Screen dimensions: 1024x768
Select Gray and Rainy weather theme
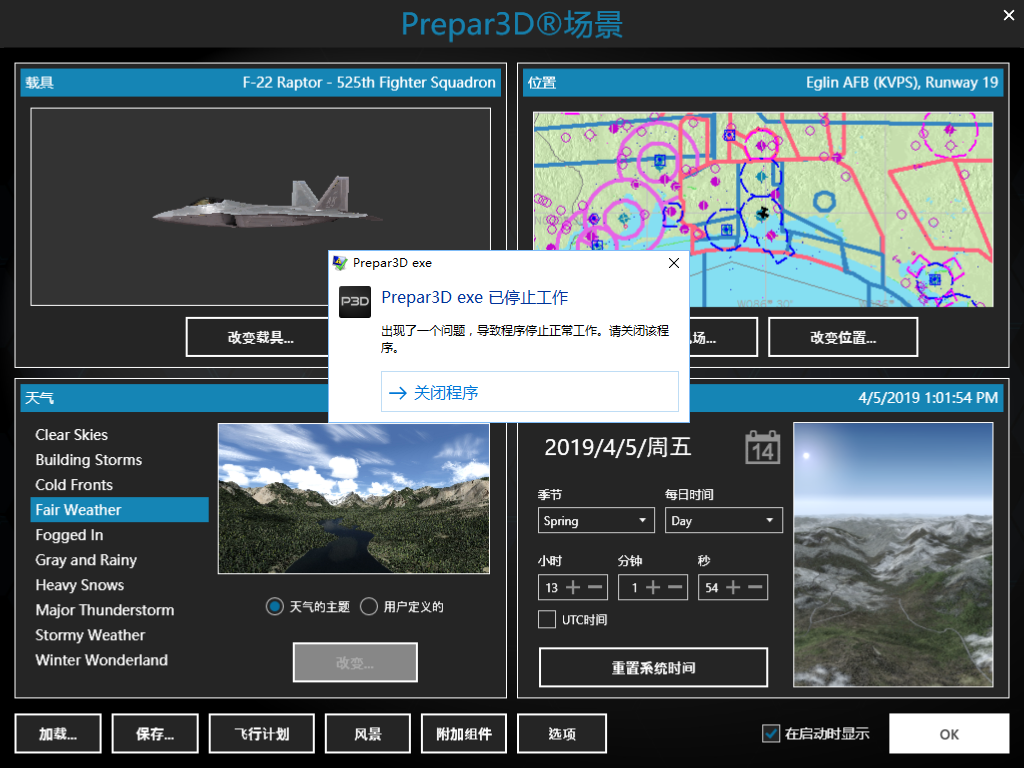coord(120,560)
